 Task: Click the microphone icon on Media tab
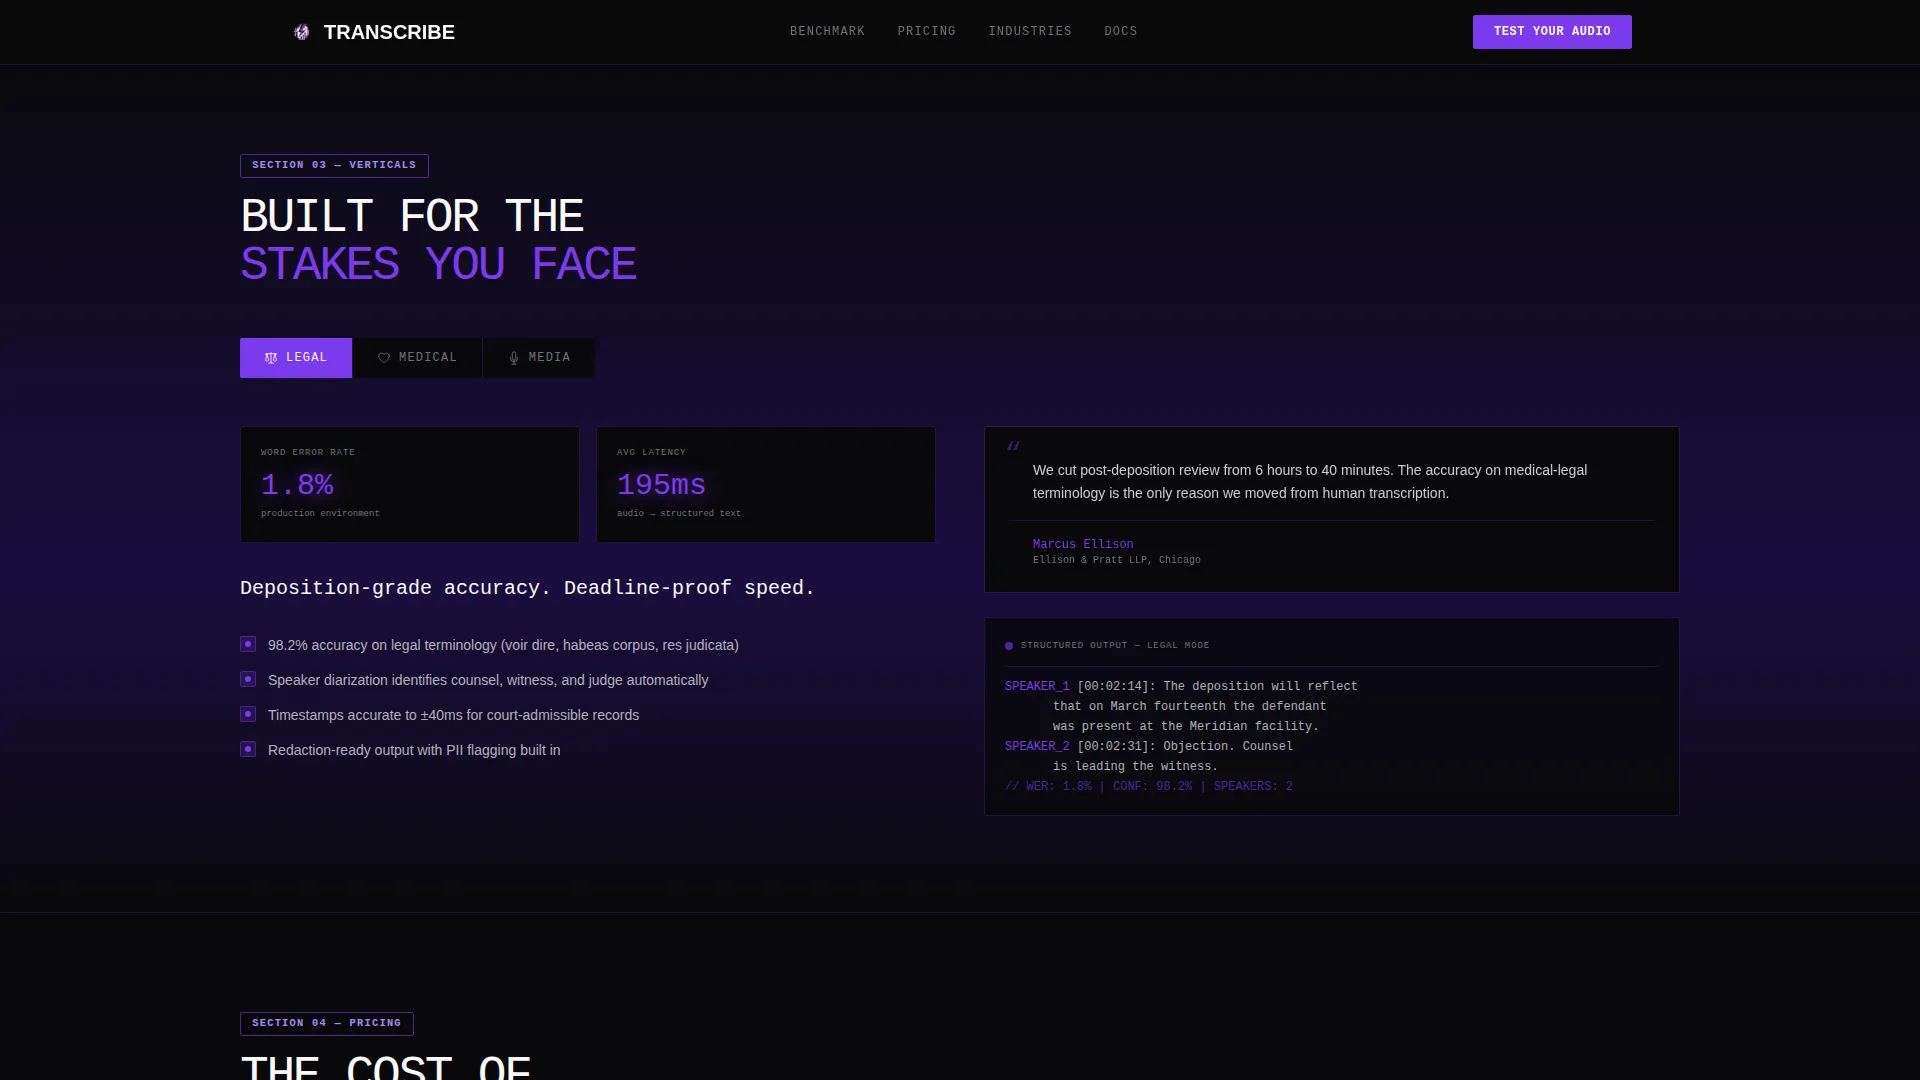coord(514,358)
